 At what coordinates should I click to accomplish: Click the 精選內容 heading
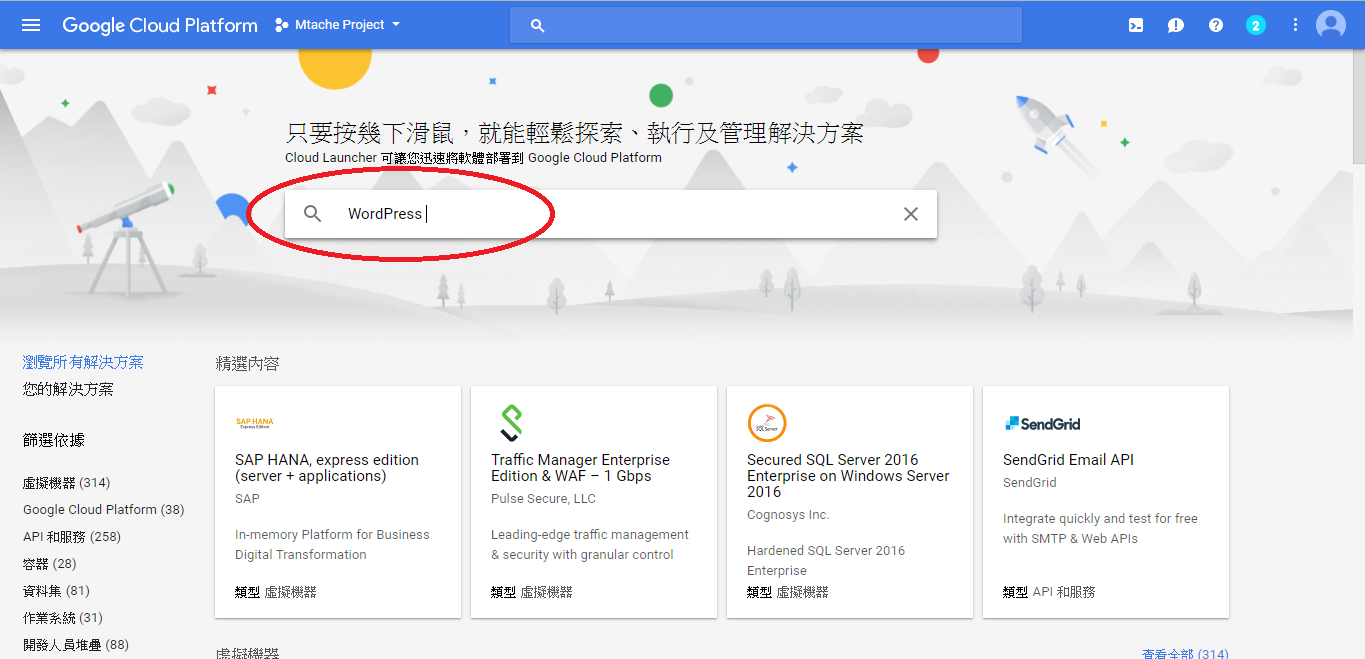coord(248,364)
